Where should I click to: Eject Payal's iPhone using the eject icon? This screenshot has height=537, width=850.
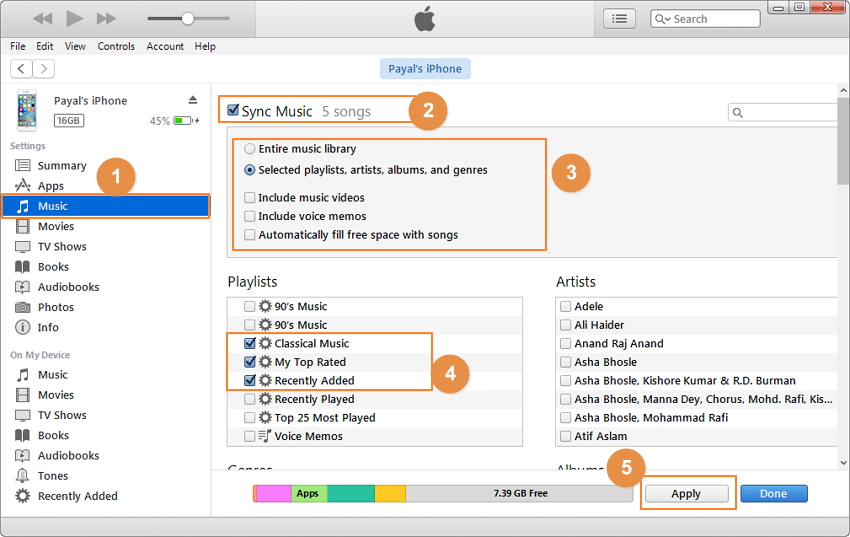193,100
